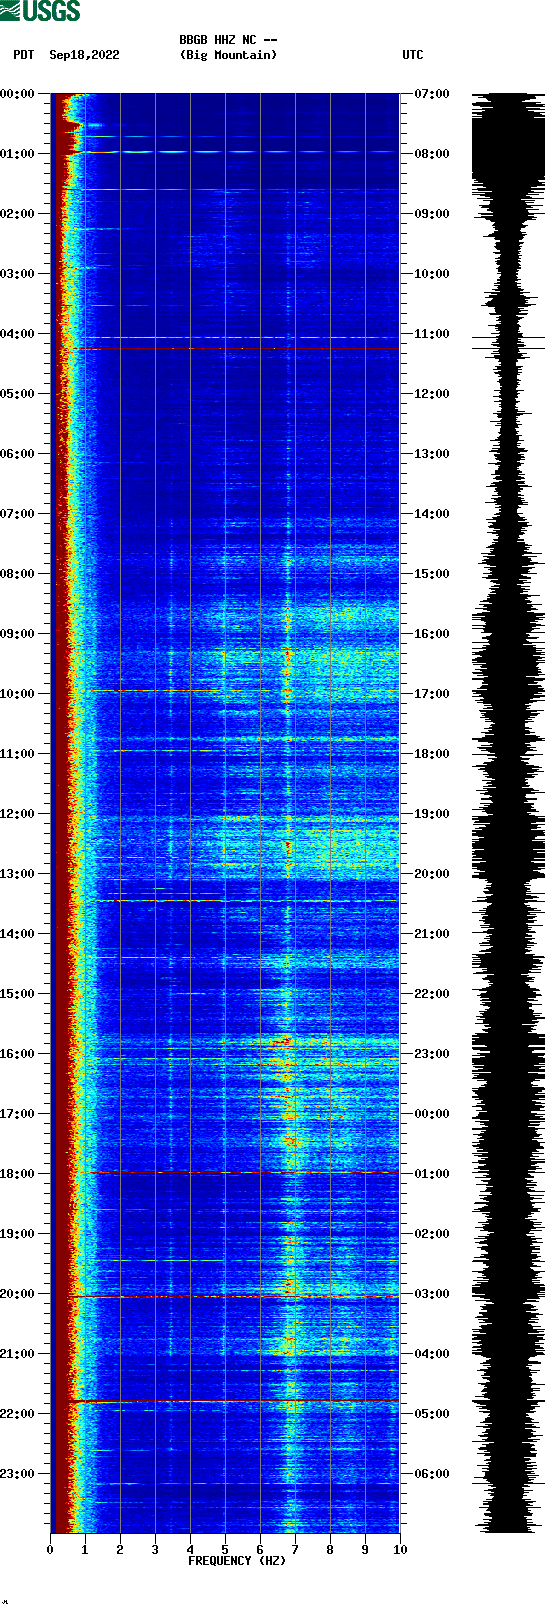Image resolution: width=552 pixels, height=1613 pixels.
Task: Click the 18:00 label on the PDT axis
Action: click(18, 1174)
